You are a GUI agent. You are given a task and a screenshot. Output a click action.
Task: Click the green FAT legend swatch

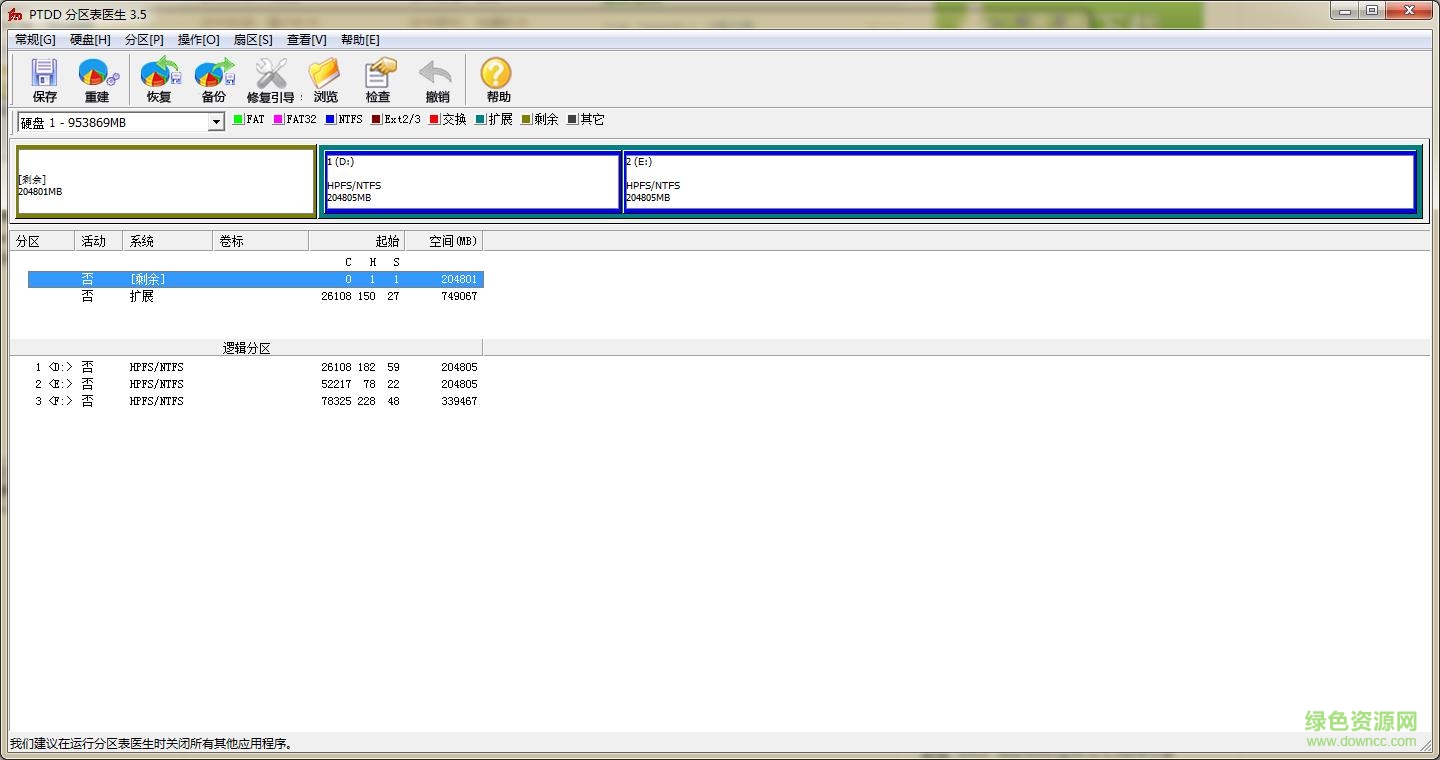click(238, 119)
